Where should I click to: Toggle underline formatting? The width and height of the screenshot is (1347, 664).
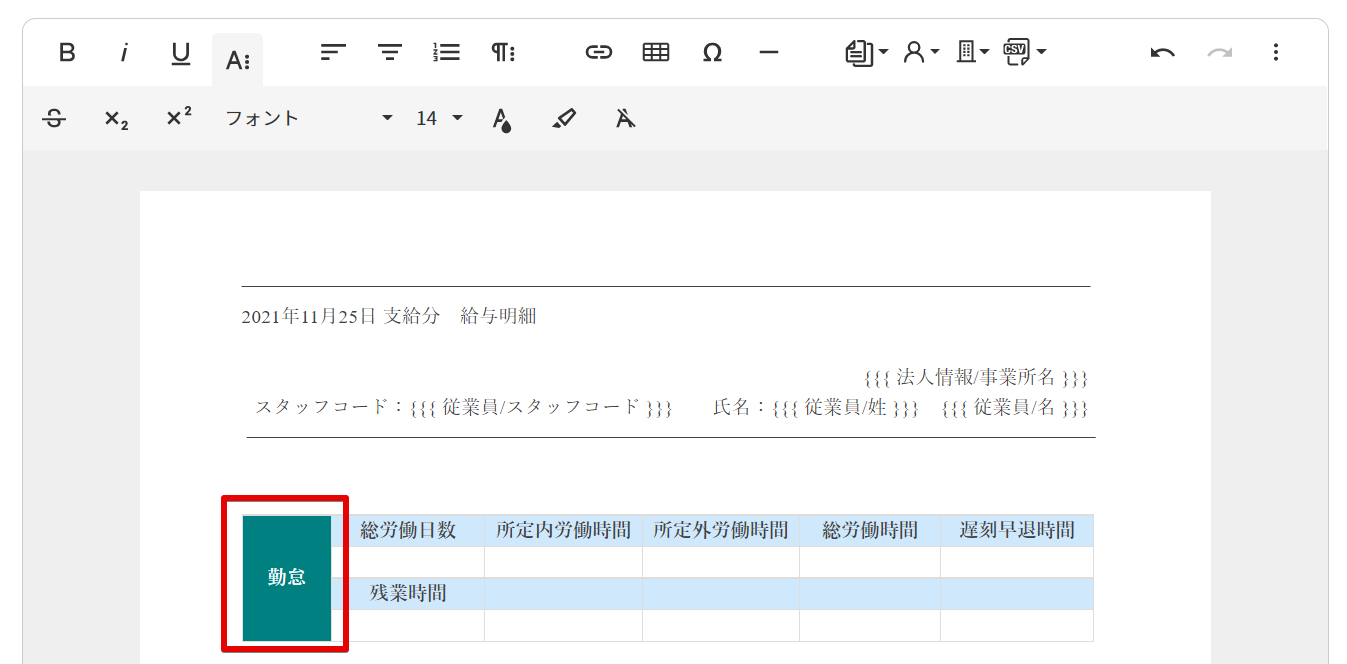(x=181, y=53)
